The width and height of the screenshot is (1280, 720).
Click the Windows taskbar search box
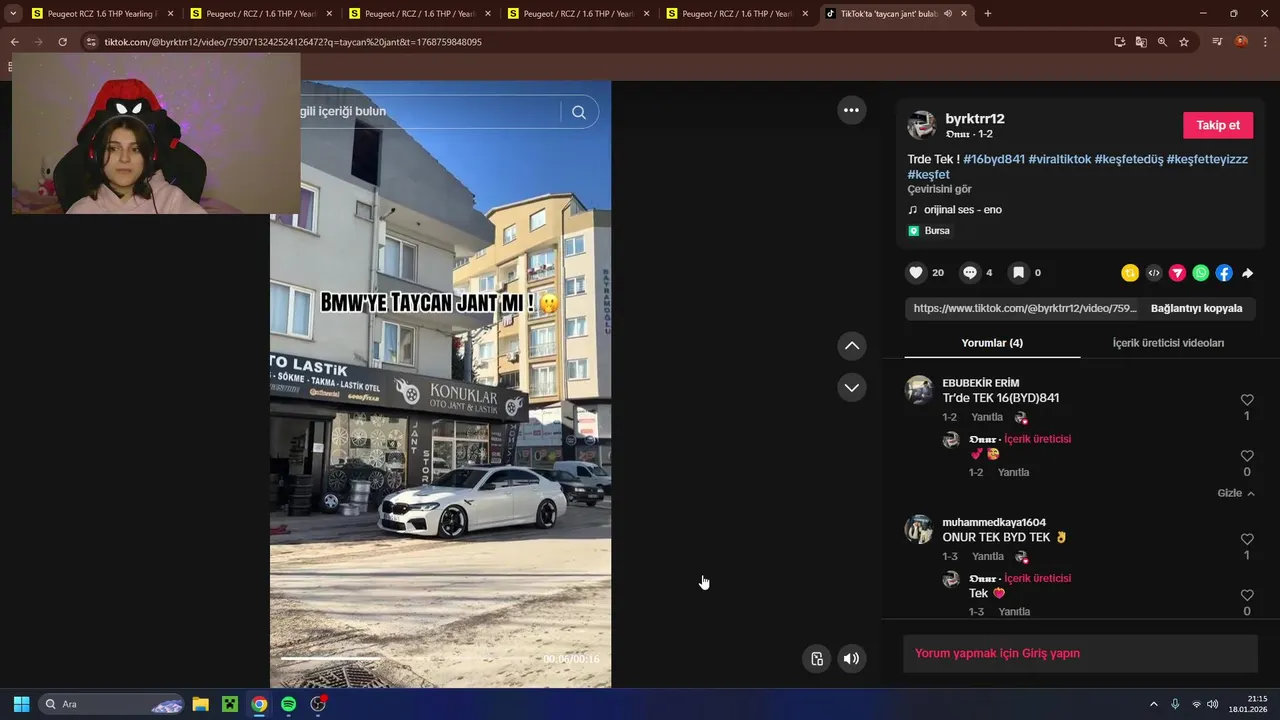coord(112,704)
